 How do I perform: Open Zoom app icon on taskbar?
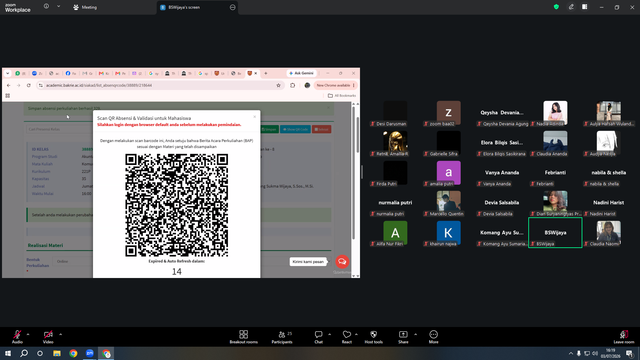tap(89, 353)
